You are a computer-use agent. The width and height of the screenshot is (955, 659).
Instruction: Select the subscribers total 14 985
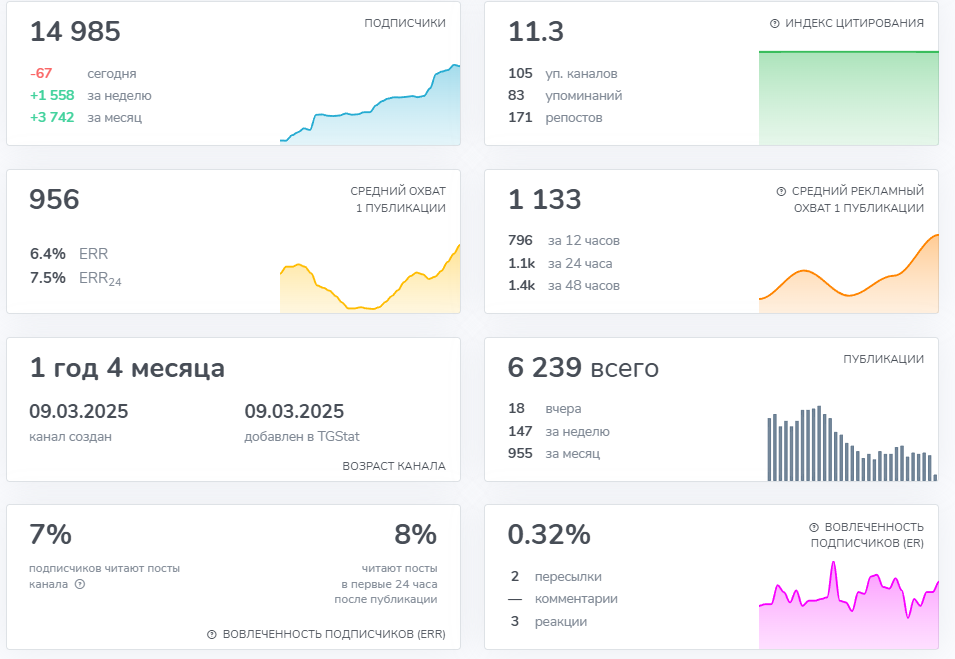pyautogui.click(x=76, y=32)
